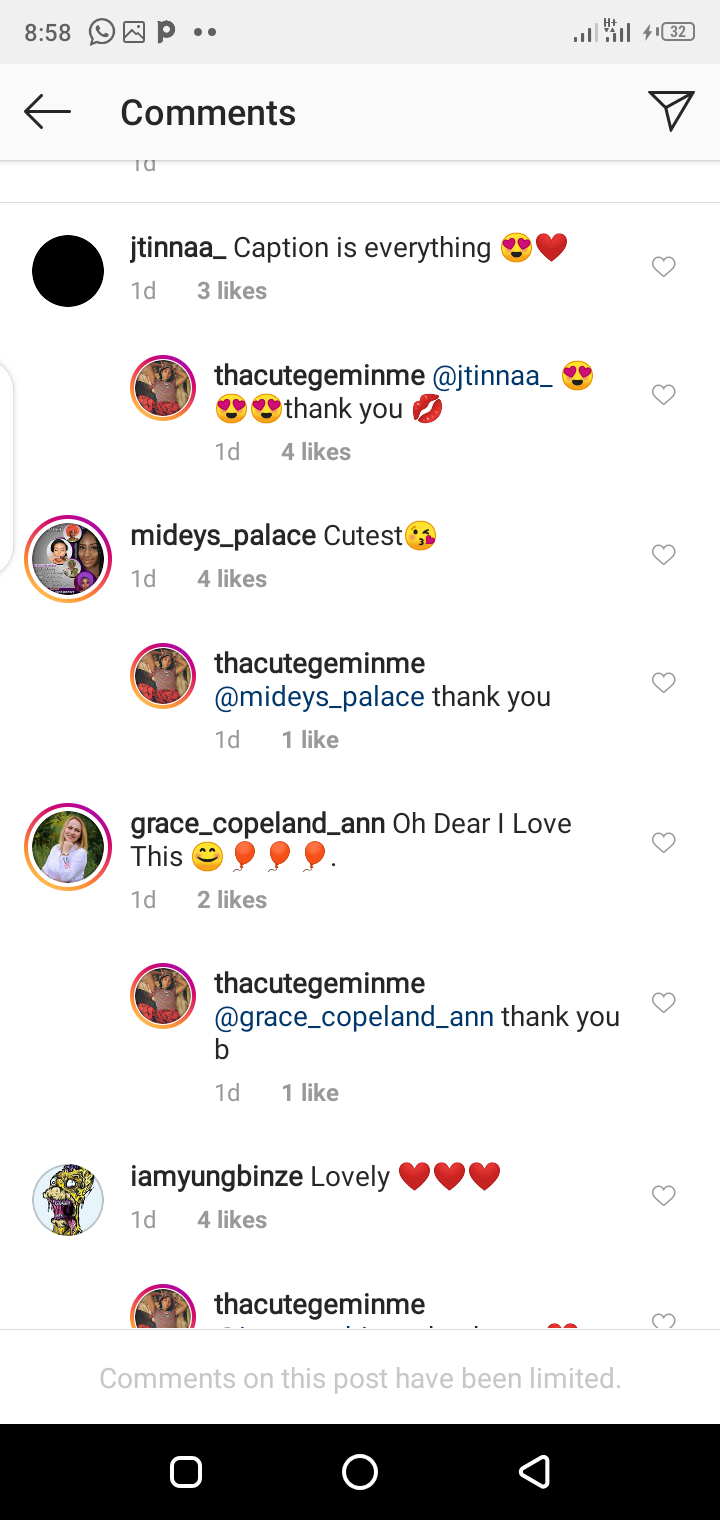Like thacutegeminme's reply to @jtinnaa_
This screenshot has height=1520, width=720.
(664, 395)
